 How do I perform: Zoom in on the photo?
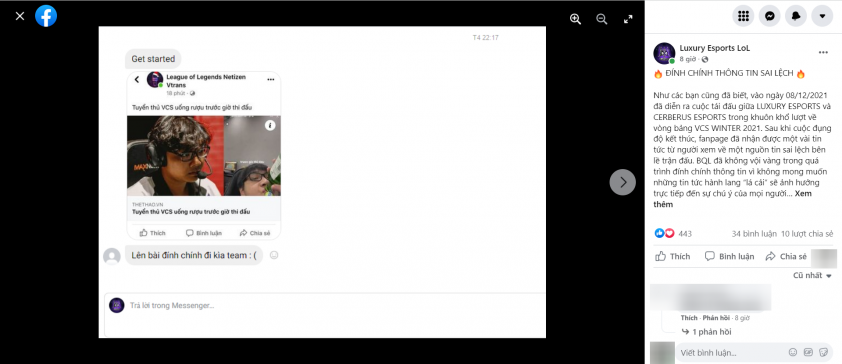click(575, 19)
